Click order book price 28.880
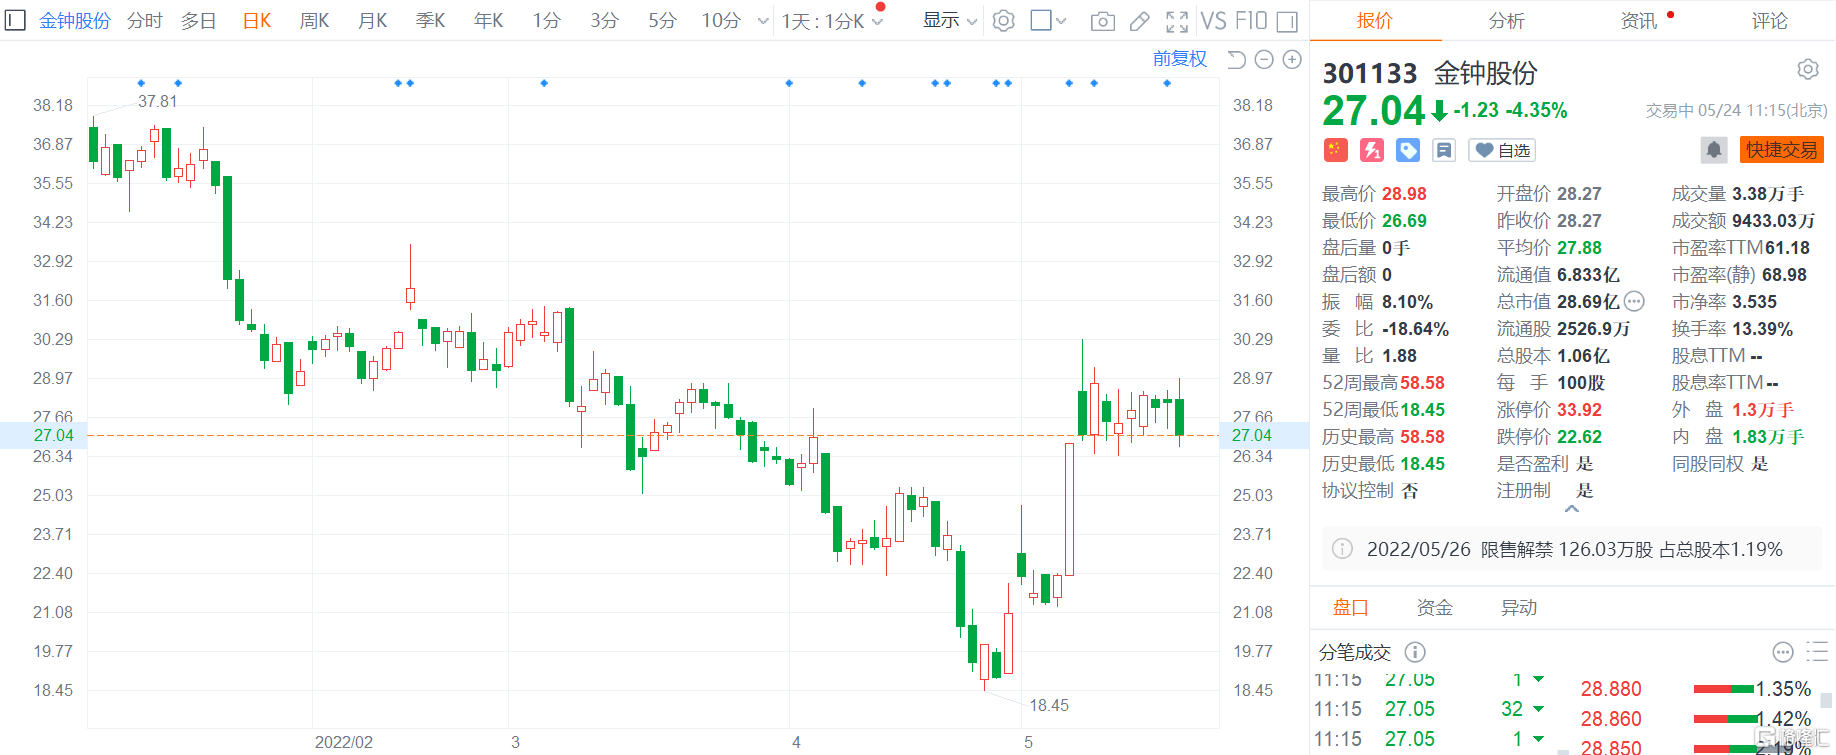The image size is (1836, 755). click(x=1611, y=689)
